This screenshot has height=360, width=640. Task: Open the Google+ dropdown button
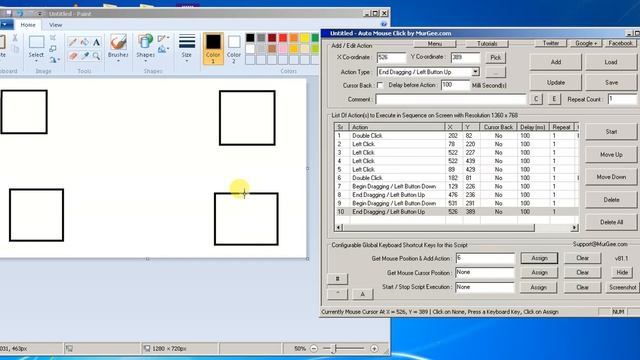586,43
